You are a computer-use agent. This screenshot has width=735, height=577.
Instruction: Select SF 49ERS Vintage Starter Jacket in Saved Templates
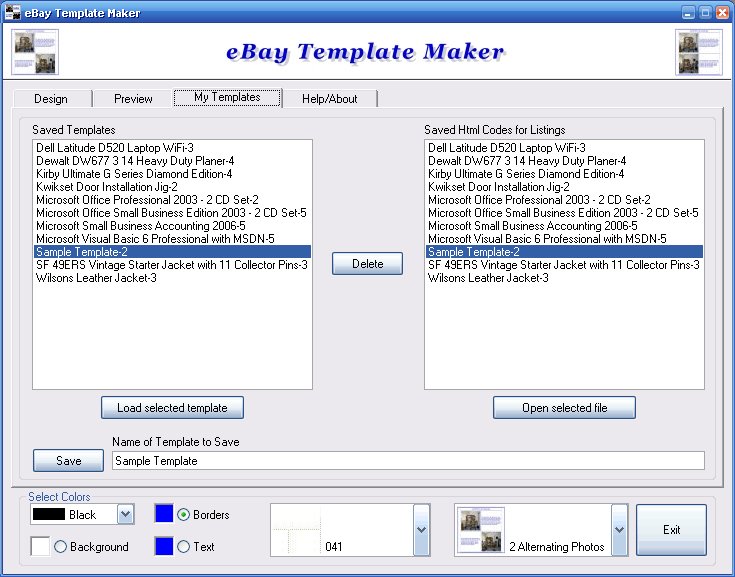pyautogui.click(x=172, y=265)
